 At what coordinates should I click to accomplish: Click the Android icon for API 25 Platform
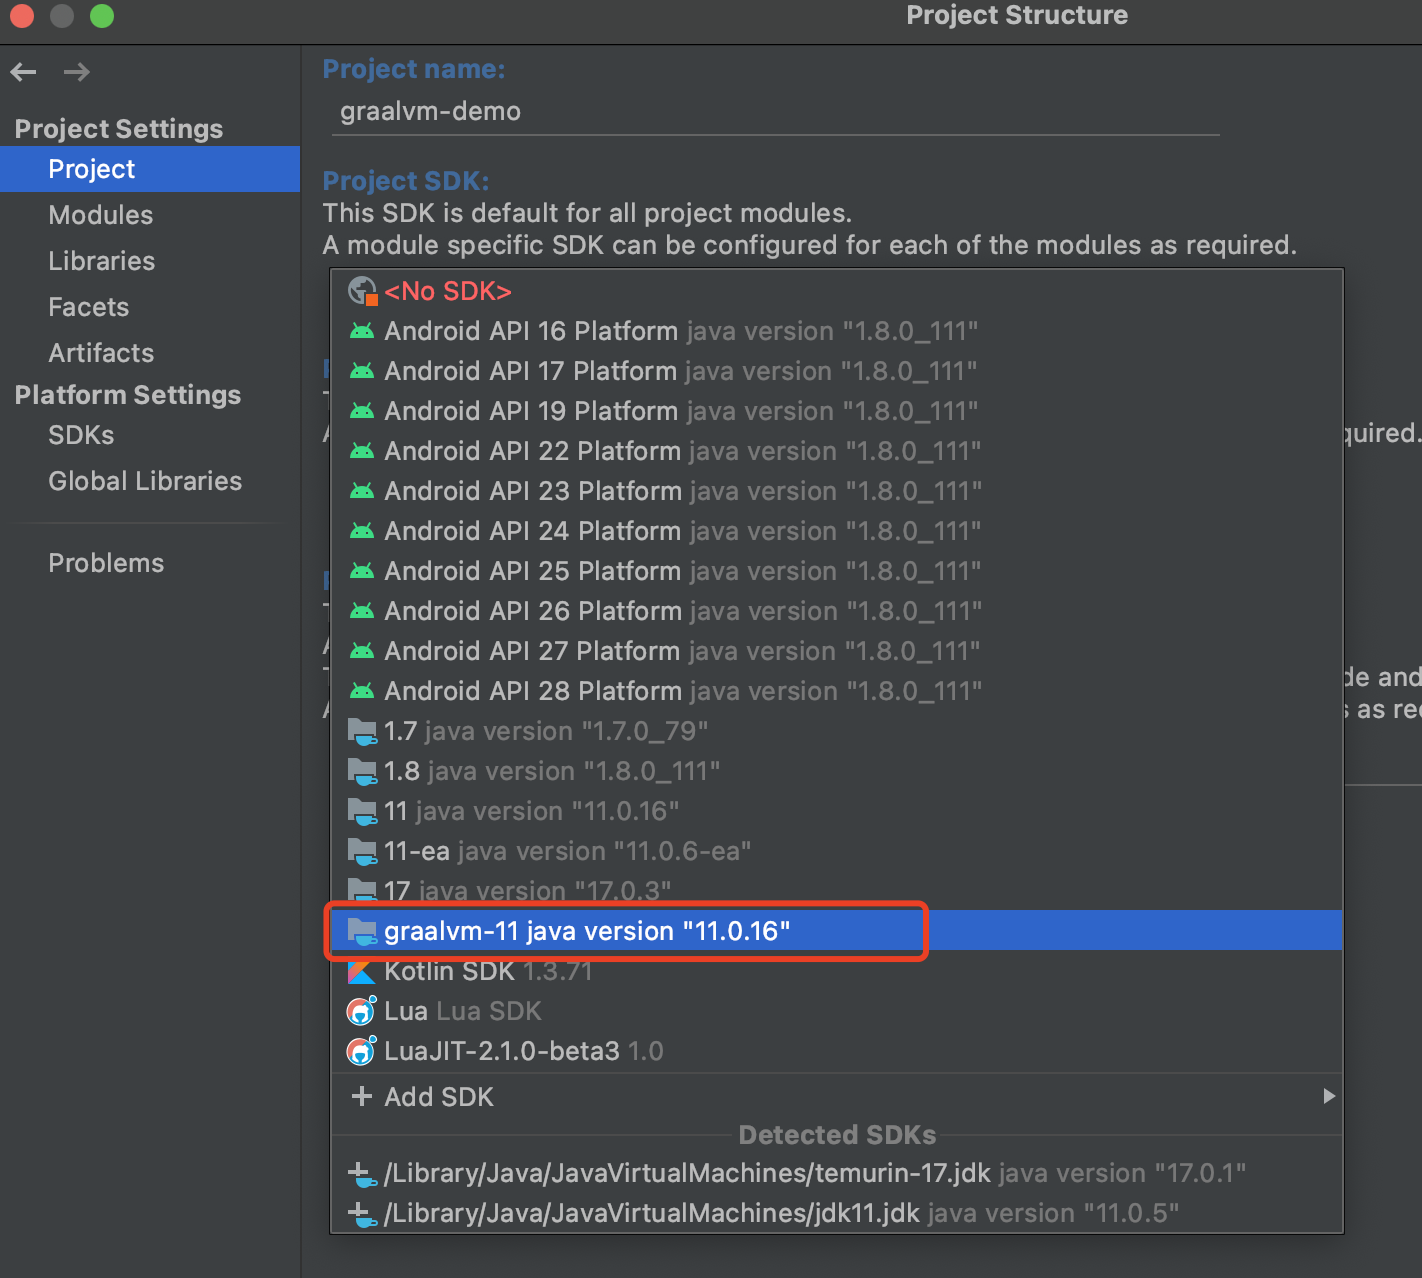pos(362,571)
